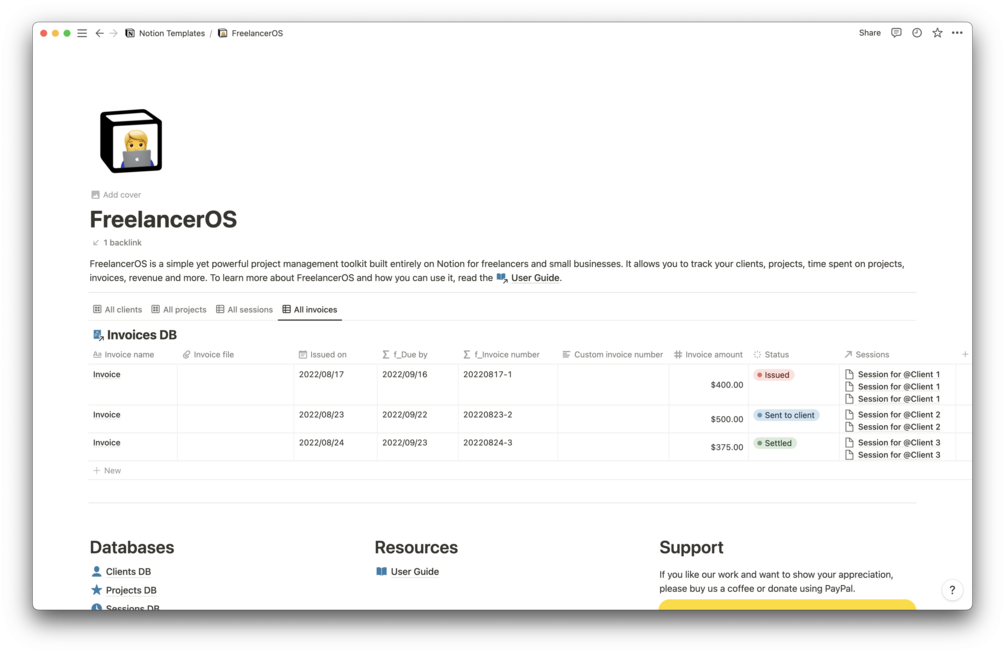Click FreelancerOS breadcrumb
Screen dimensions: 1005x653
click(x=251, y=33)
